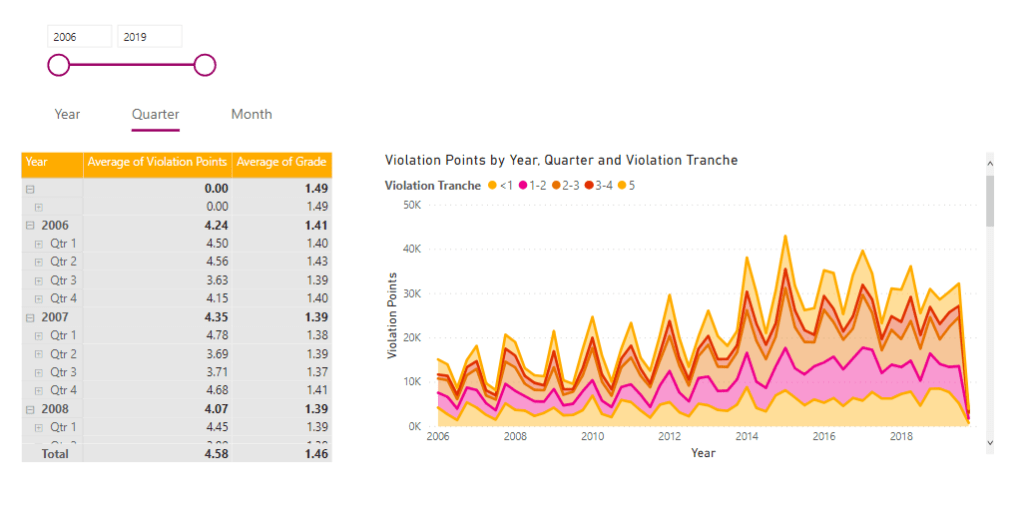This screenshot has height=530, width=1023.
Task: Expand Qtr 4 under 2007
Action: pos(39,390)
